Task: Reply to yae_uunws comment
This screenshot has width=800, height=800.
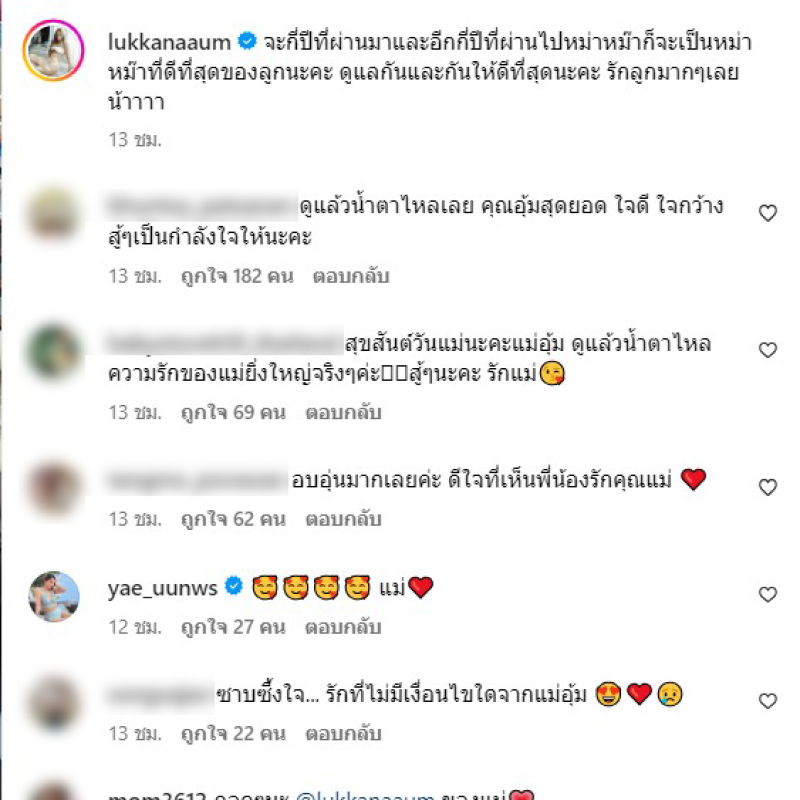Action: tap(343, 627)
